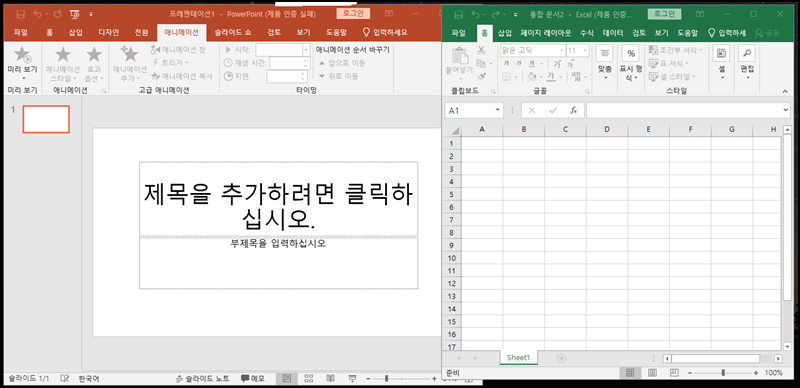Open Excel 페이지 레이아웃 tab

tap(546, 33)
